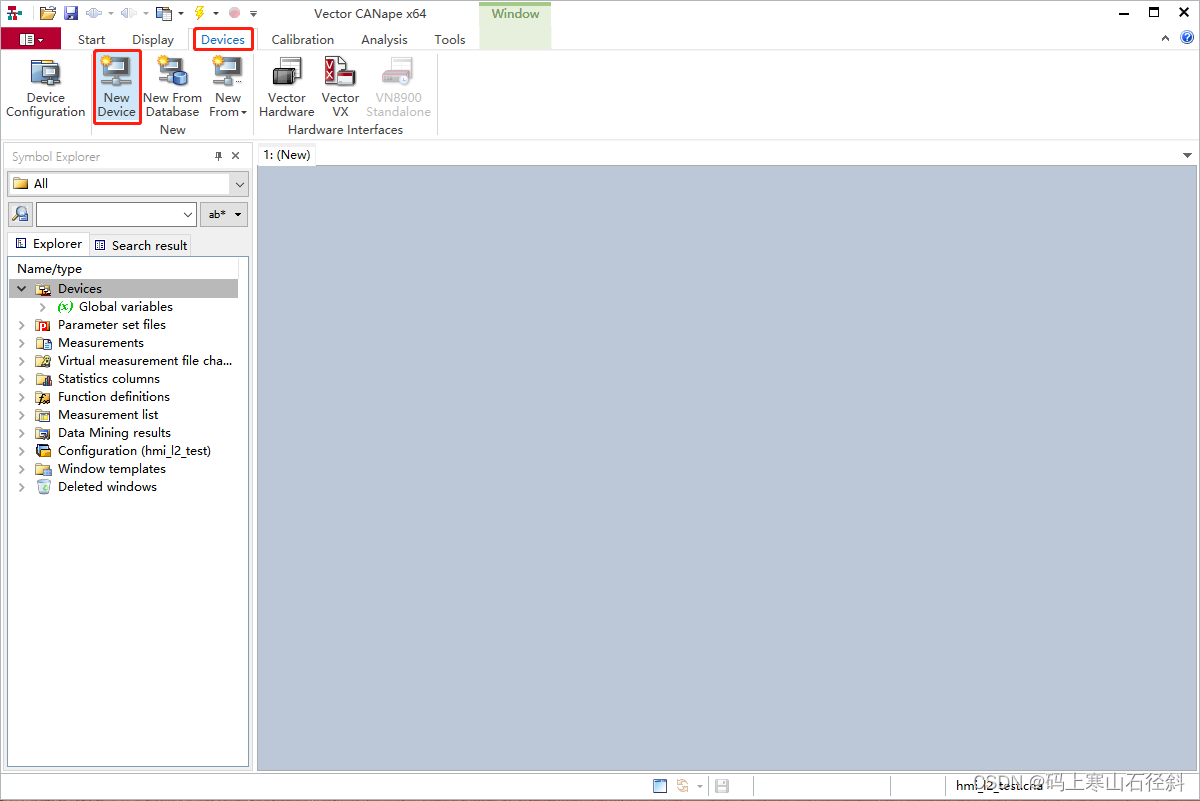The width and height of the screenshot is (1200, 801).
Task: Click the window icon in status bar
Action: [x=660, y=786]
